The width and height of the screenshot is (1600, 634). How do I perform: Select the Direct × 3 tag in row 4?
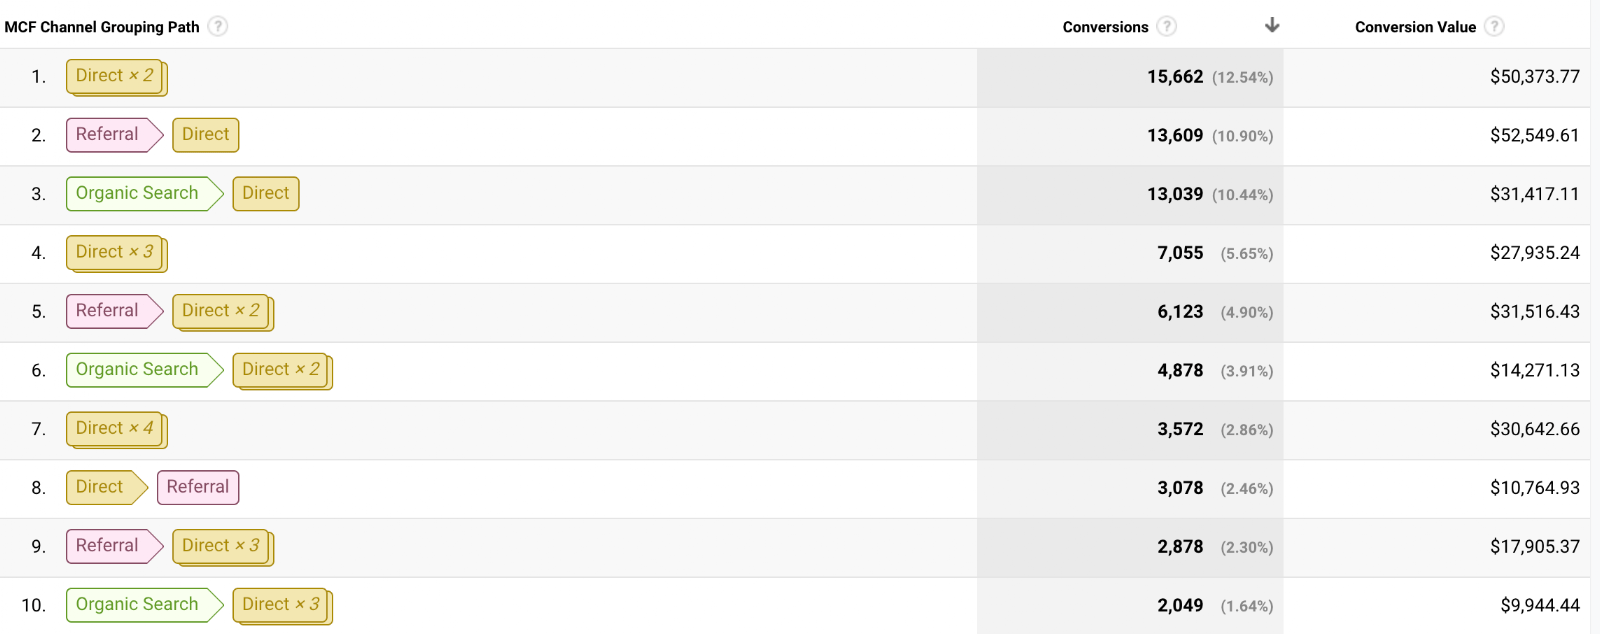coord(116,253)
